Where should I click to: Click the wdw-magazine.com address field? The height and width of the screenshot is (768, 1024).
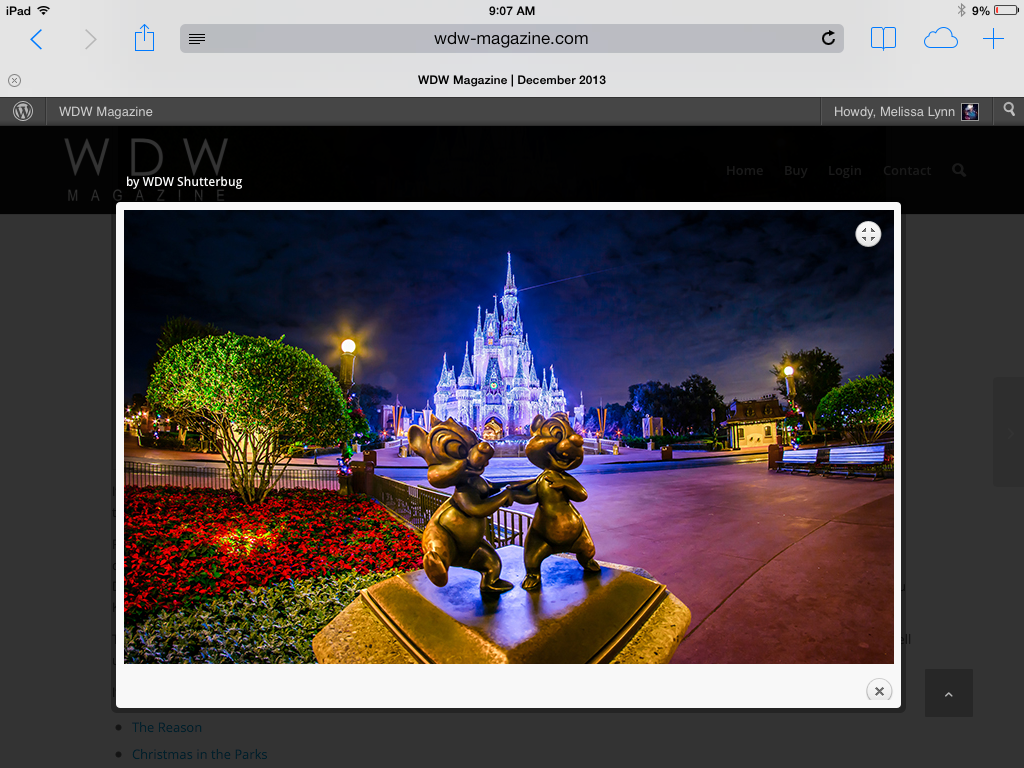click(x=511, y=39)
